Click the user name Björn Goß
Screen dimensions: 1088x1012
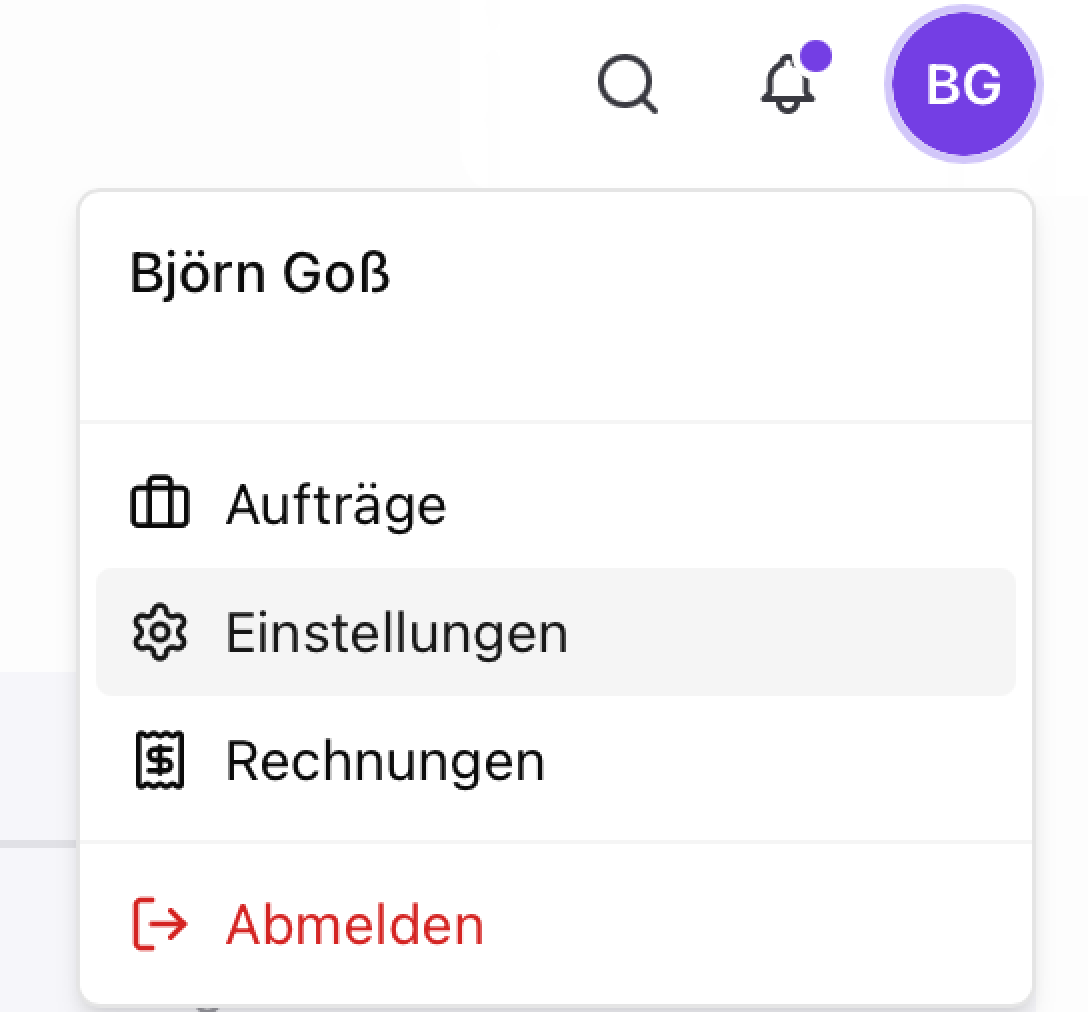click(260, 273)
